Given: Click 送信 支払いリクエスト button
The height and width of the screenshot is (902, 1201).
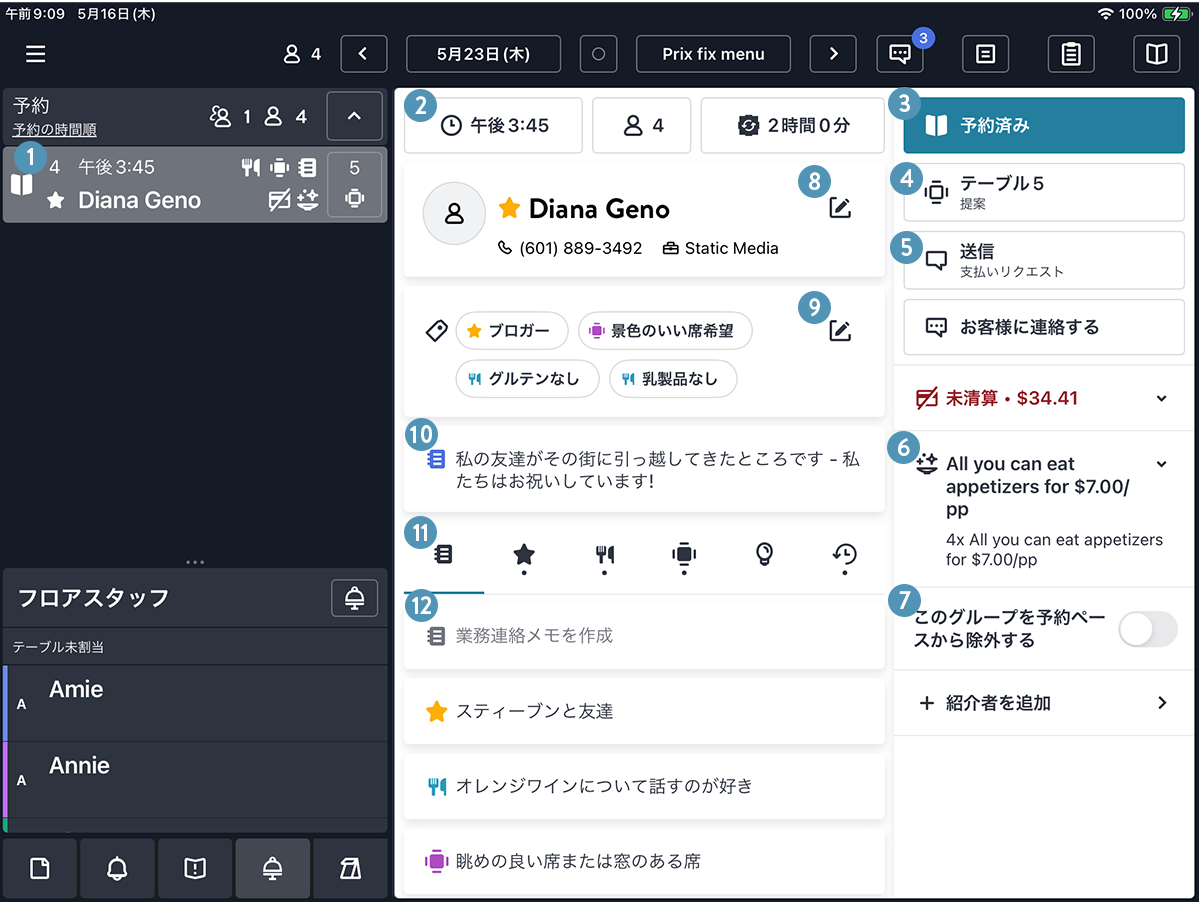Looking at the screenshot, I should [1044, 260].
